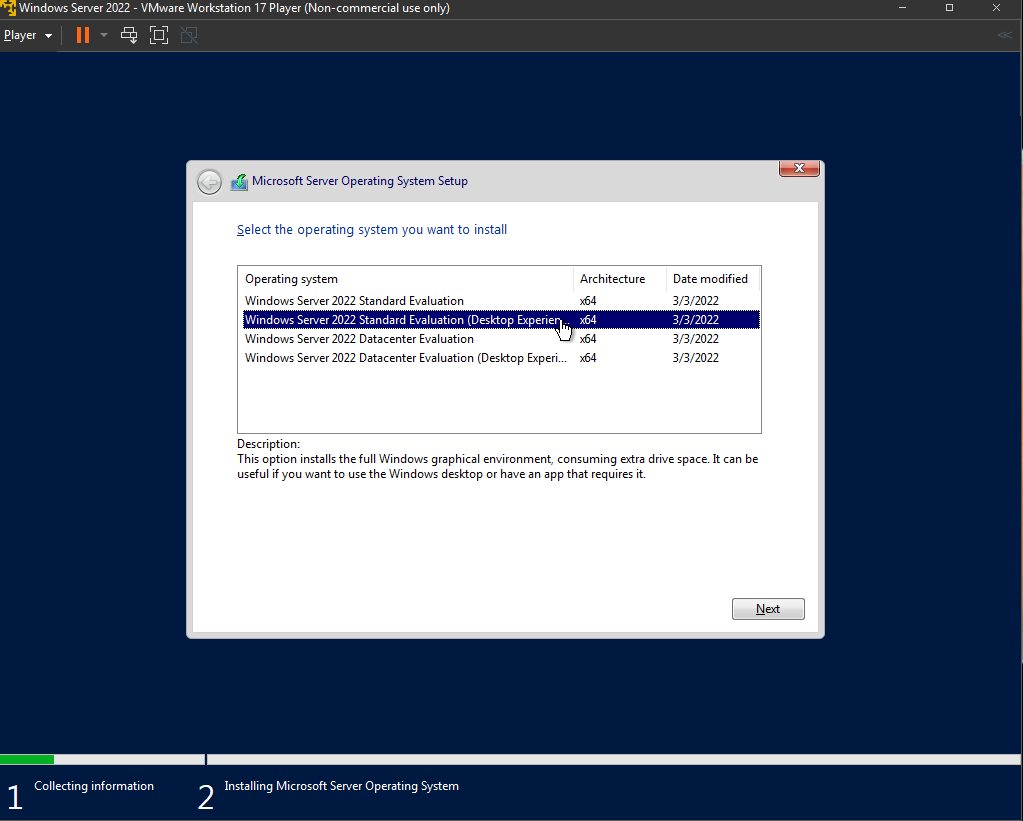
Task: Select Datacenter Evaluation (Desktop Experience) row
Action: pyautogui.click(x=501, y=358)
